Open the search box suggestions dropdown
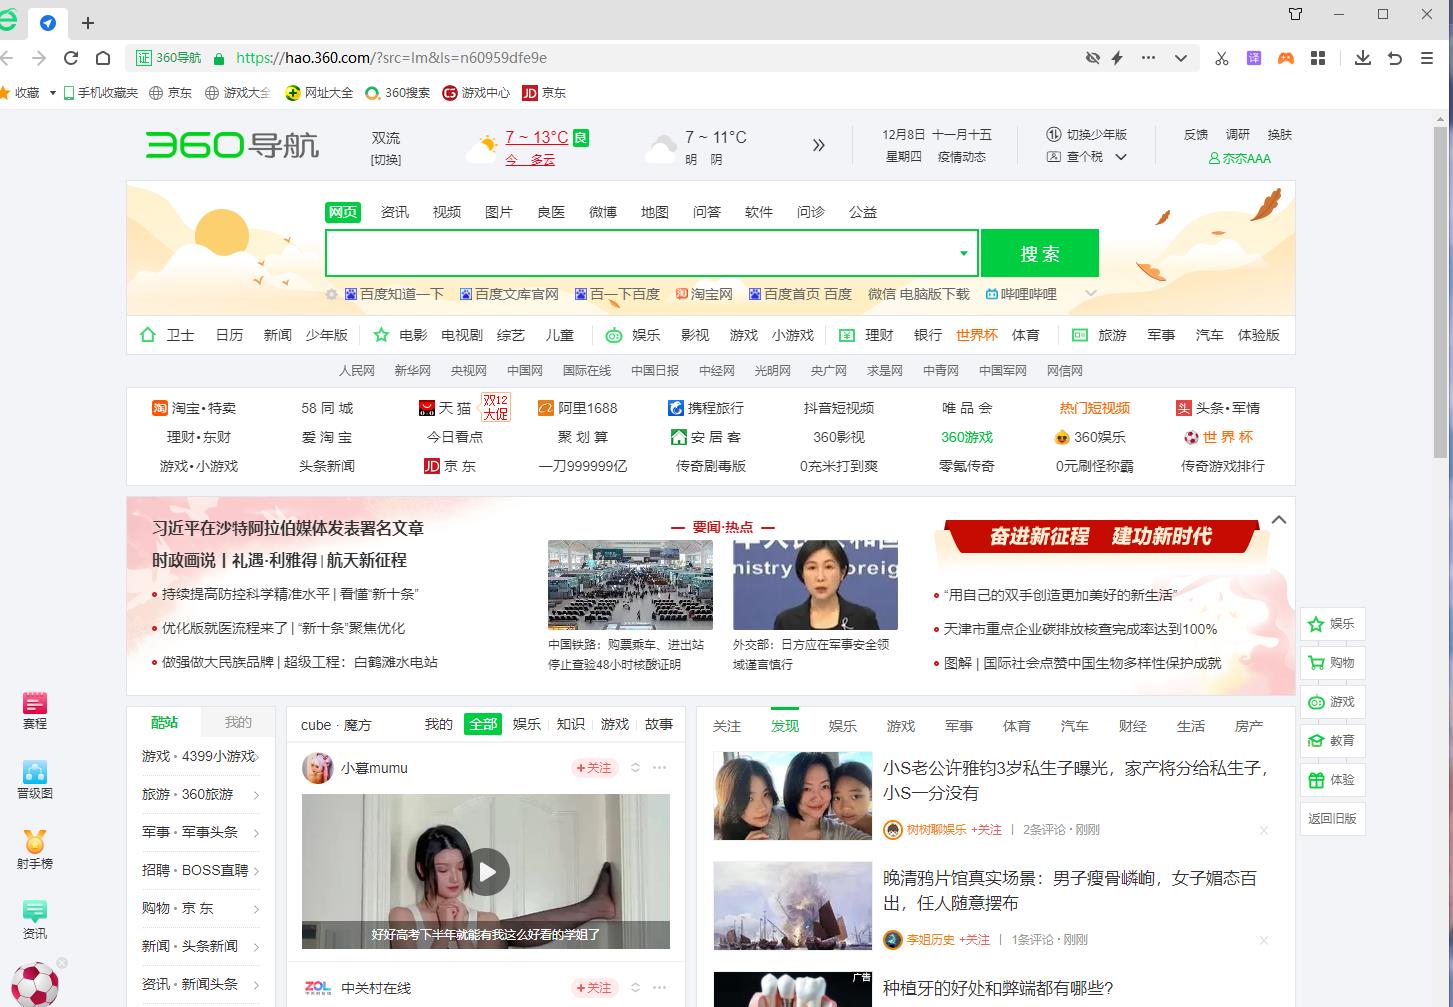 tap(963, 252)
